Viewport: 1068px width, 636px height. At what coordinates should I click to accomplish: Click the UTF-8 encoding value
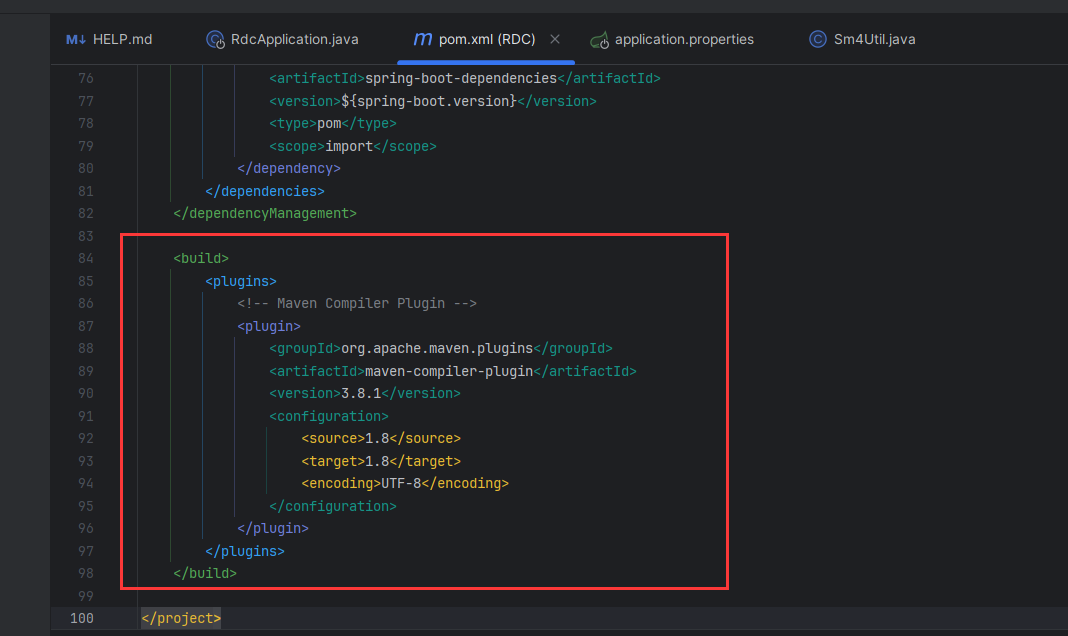point(401,483)
